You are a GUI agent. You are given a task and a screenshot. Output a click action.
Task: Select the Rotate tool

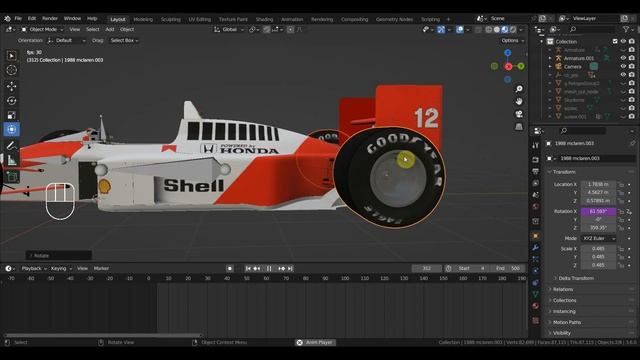pos(11,100)
